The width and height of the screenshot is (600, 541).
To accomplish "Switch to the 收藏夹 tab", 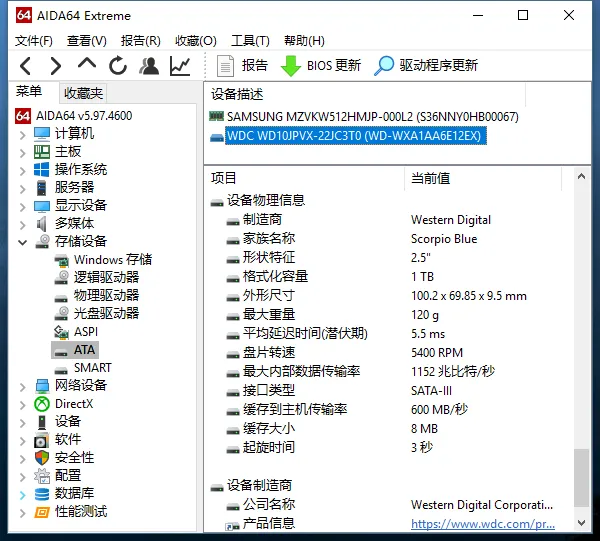I will (83, 93).
